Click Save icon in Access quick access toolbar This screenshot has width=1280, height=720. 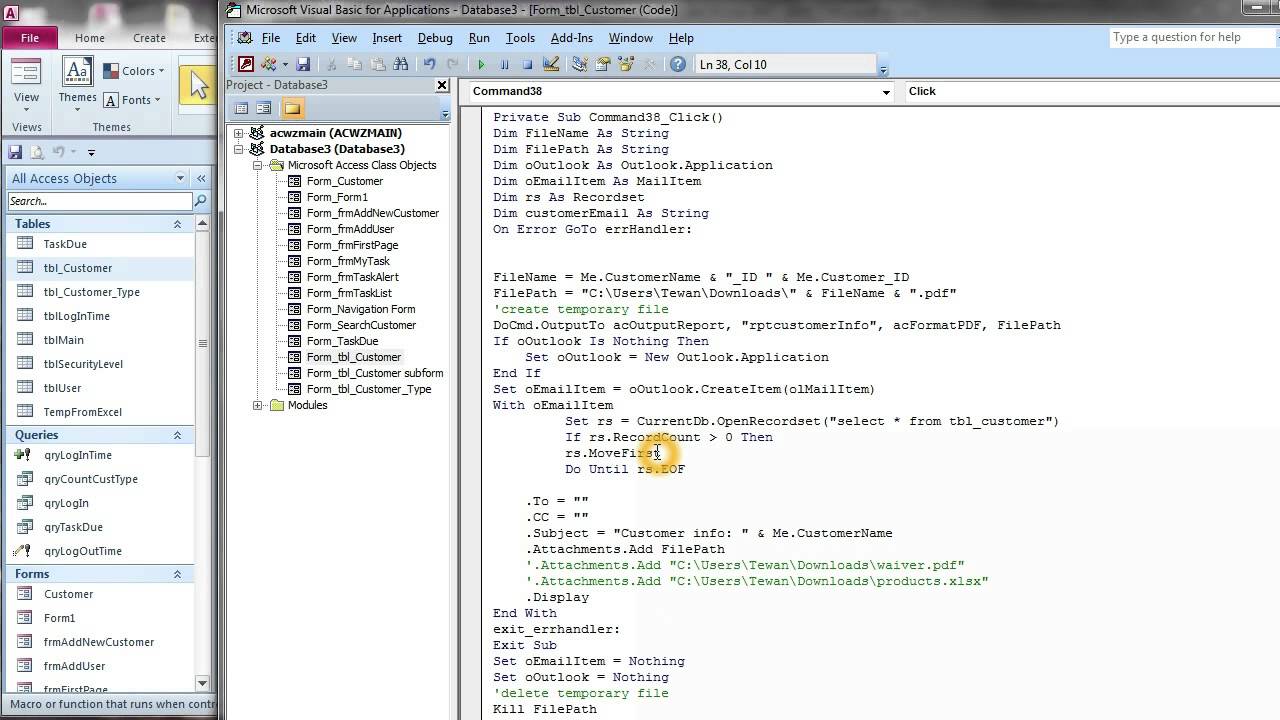click(x=15, y=152)
